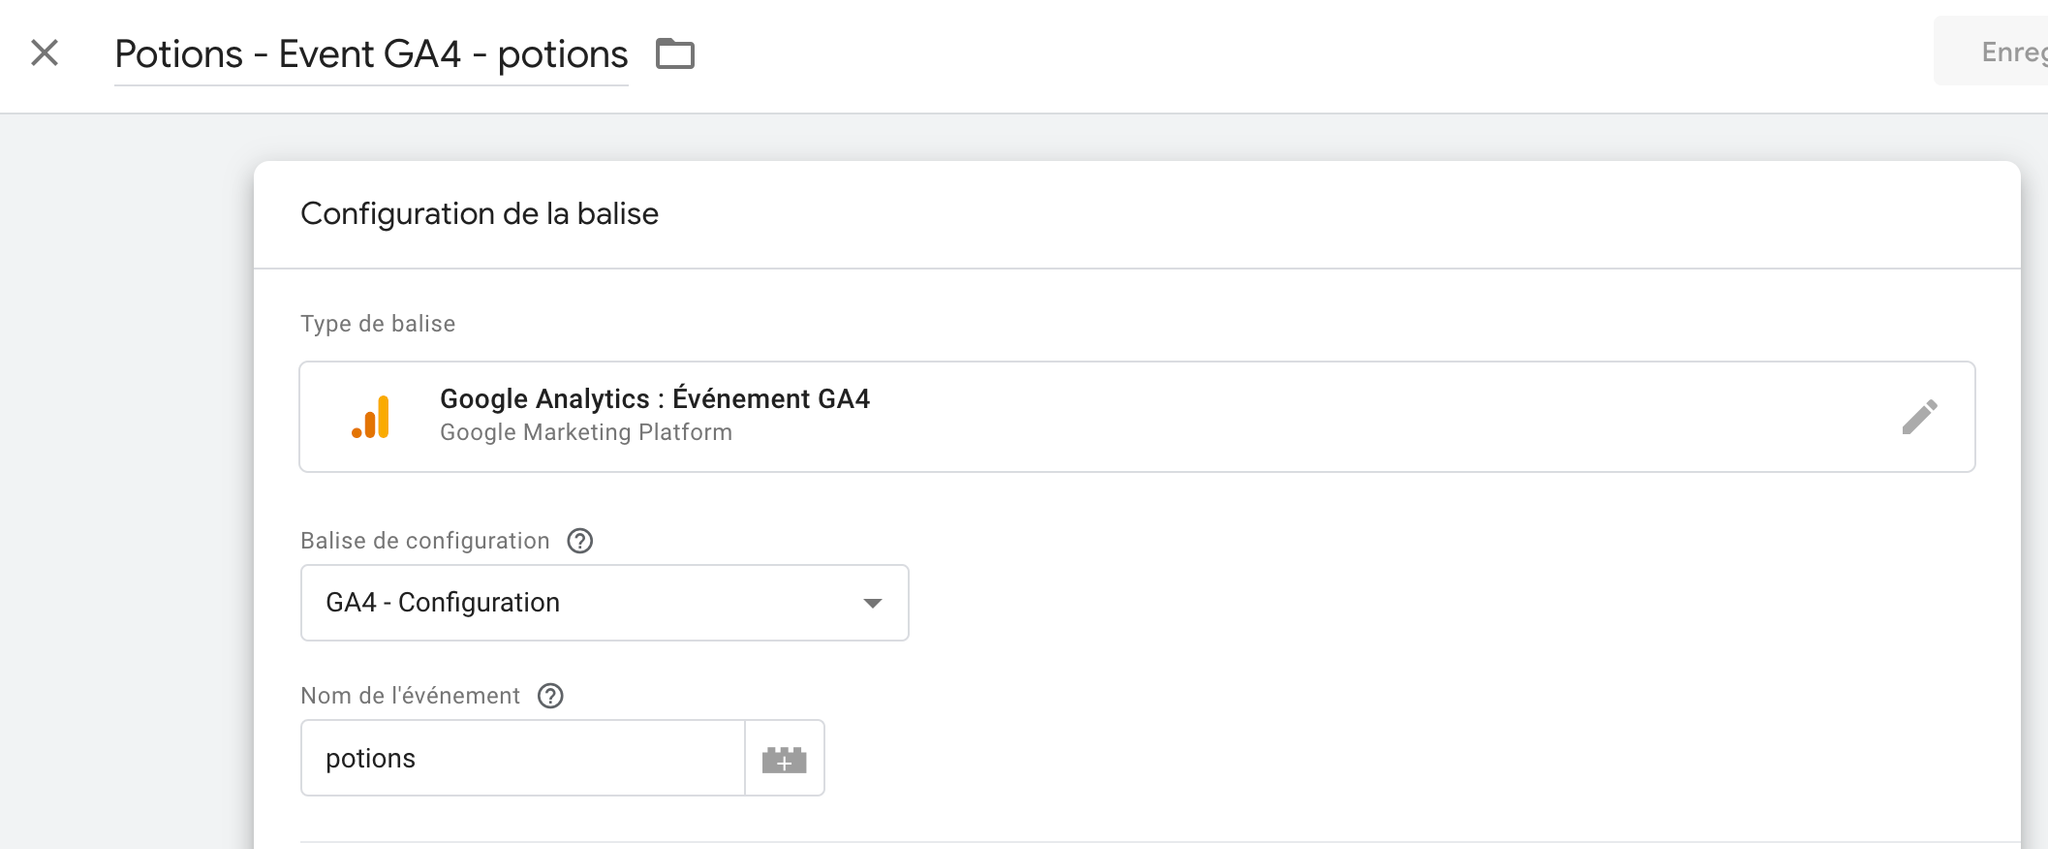
Task: Close the tag editor with the X icon
Action: pos(44,53)
